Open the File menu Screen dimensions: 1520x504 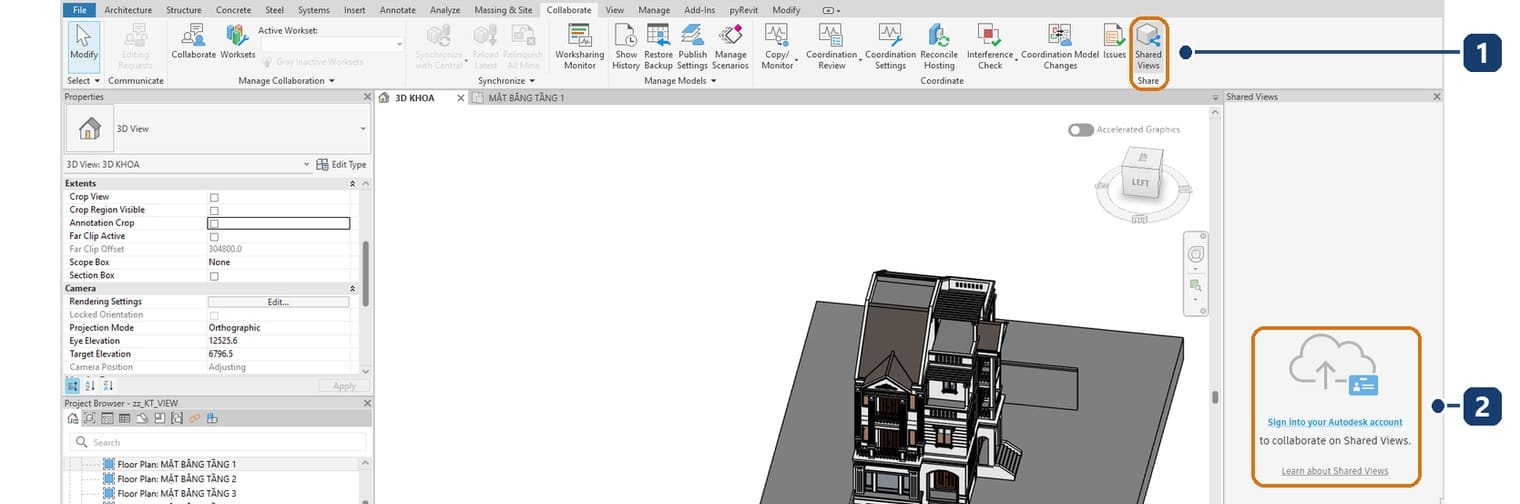click(80, 9)
